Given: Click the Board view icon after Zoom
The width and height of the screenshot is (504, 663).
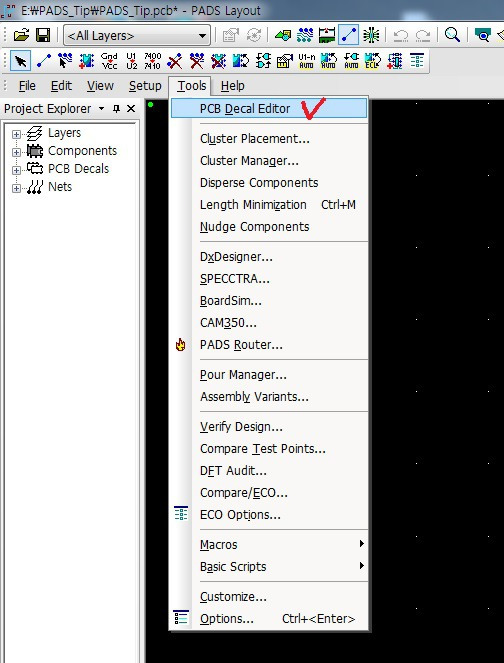Looking at the screenshot, I should click(x=482, y=35).
